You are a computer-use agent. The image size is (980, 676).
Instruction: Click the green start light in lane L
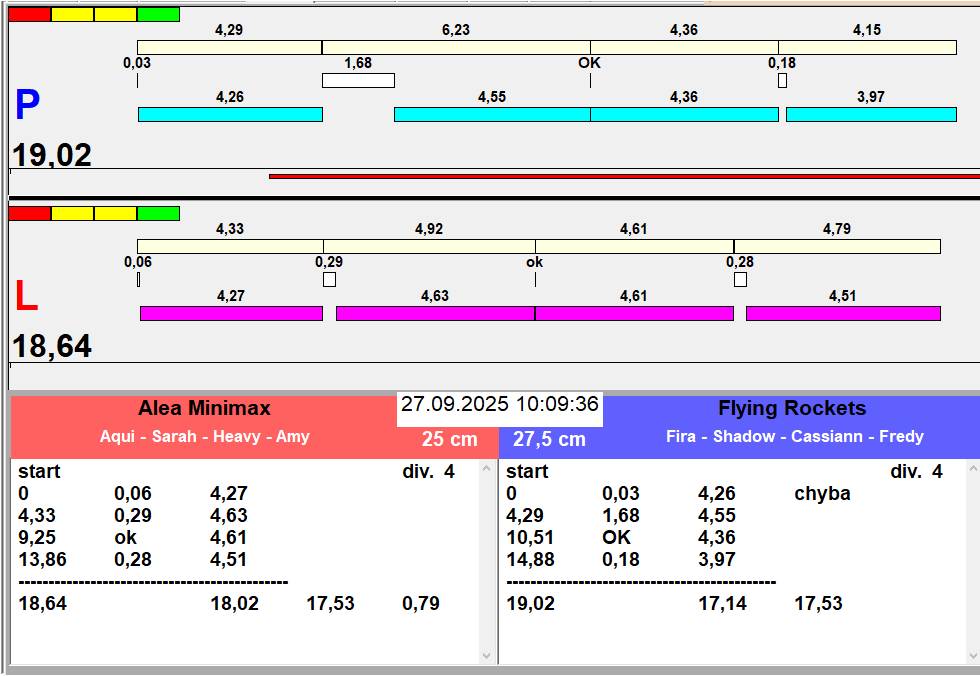pyautogui.click(x=158, y=214)
